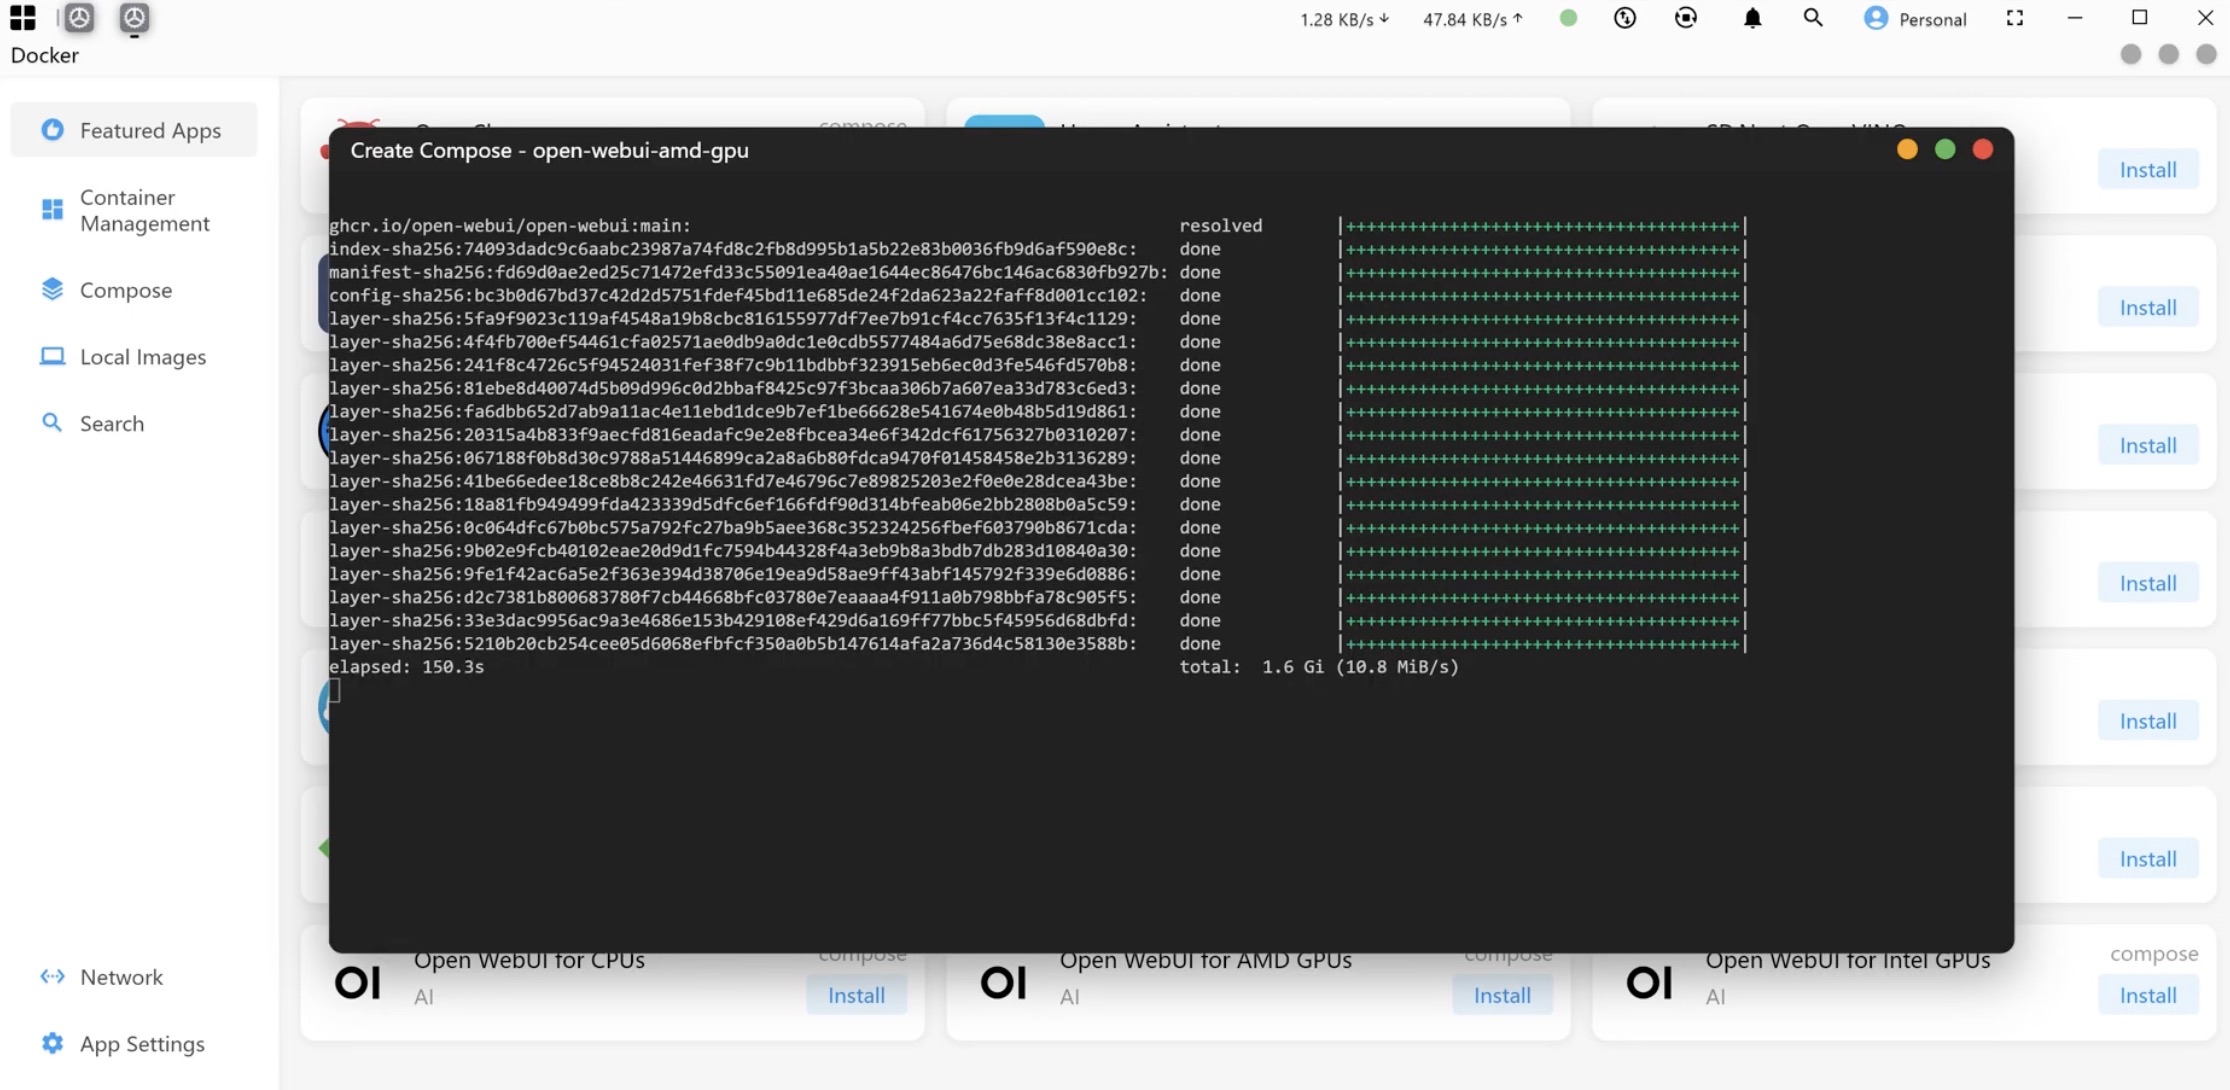Close the Create Compose dialog with red dot
Image resolution: width=2230 pixels, height=1090 pixels.
click(x=1983, y=149)
